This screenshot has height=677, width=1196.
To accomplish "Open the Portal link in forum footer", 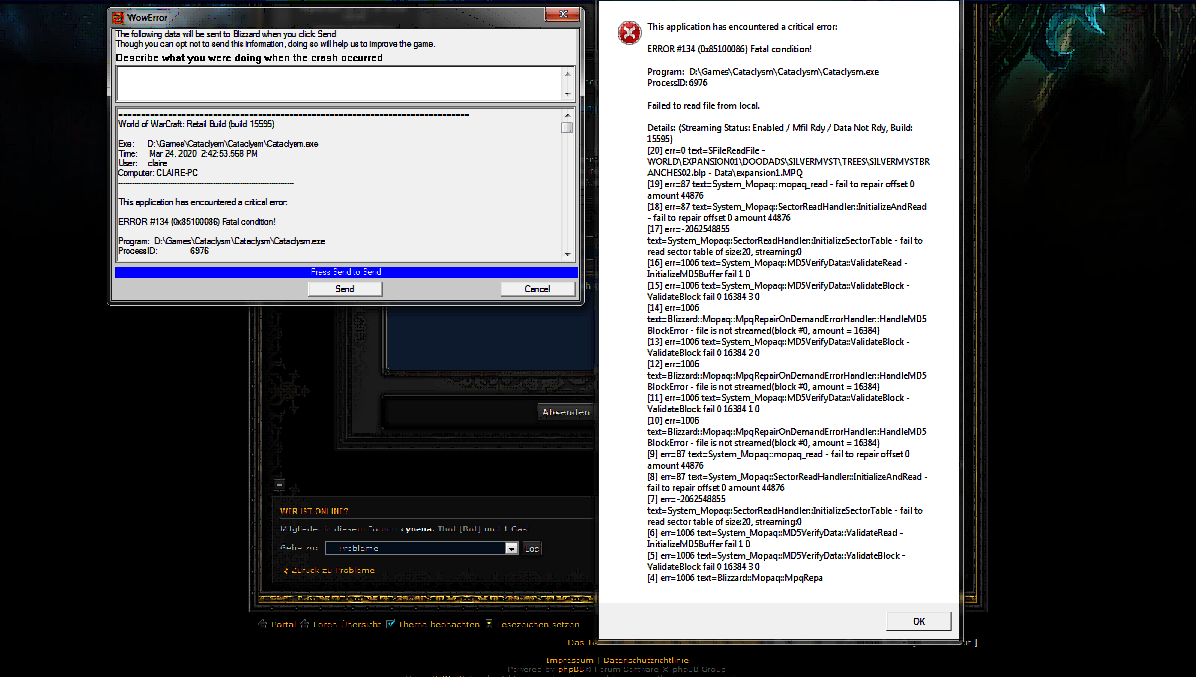I will [x=283, y=624].
